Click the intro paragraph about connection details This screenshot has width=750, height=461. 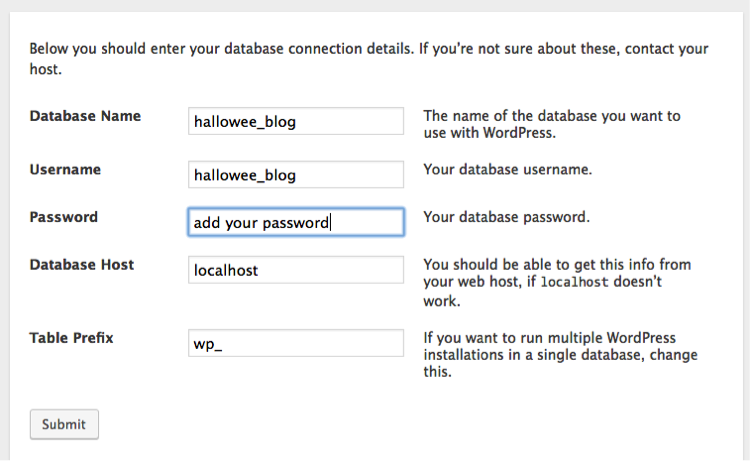point(368,59)
